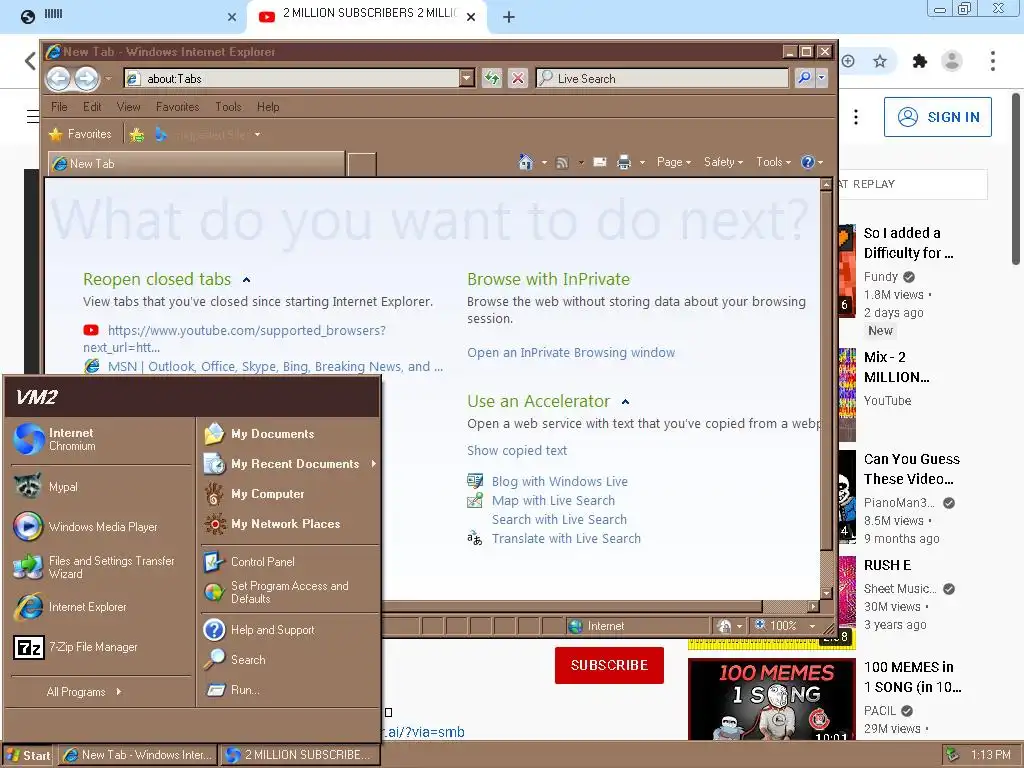Click the Chrome extensions puzzle icon
Image resolution: width=1024 pixels, height=768 pixels.
[920, 61]
